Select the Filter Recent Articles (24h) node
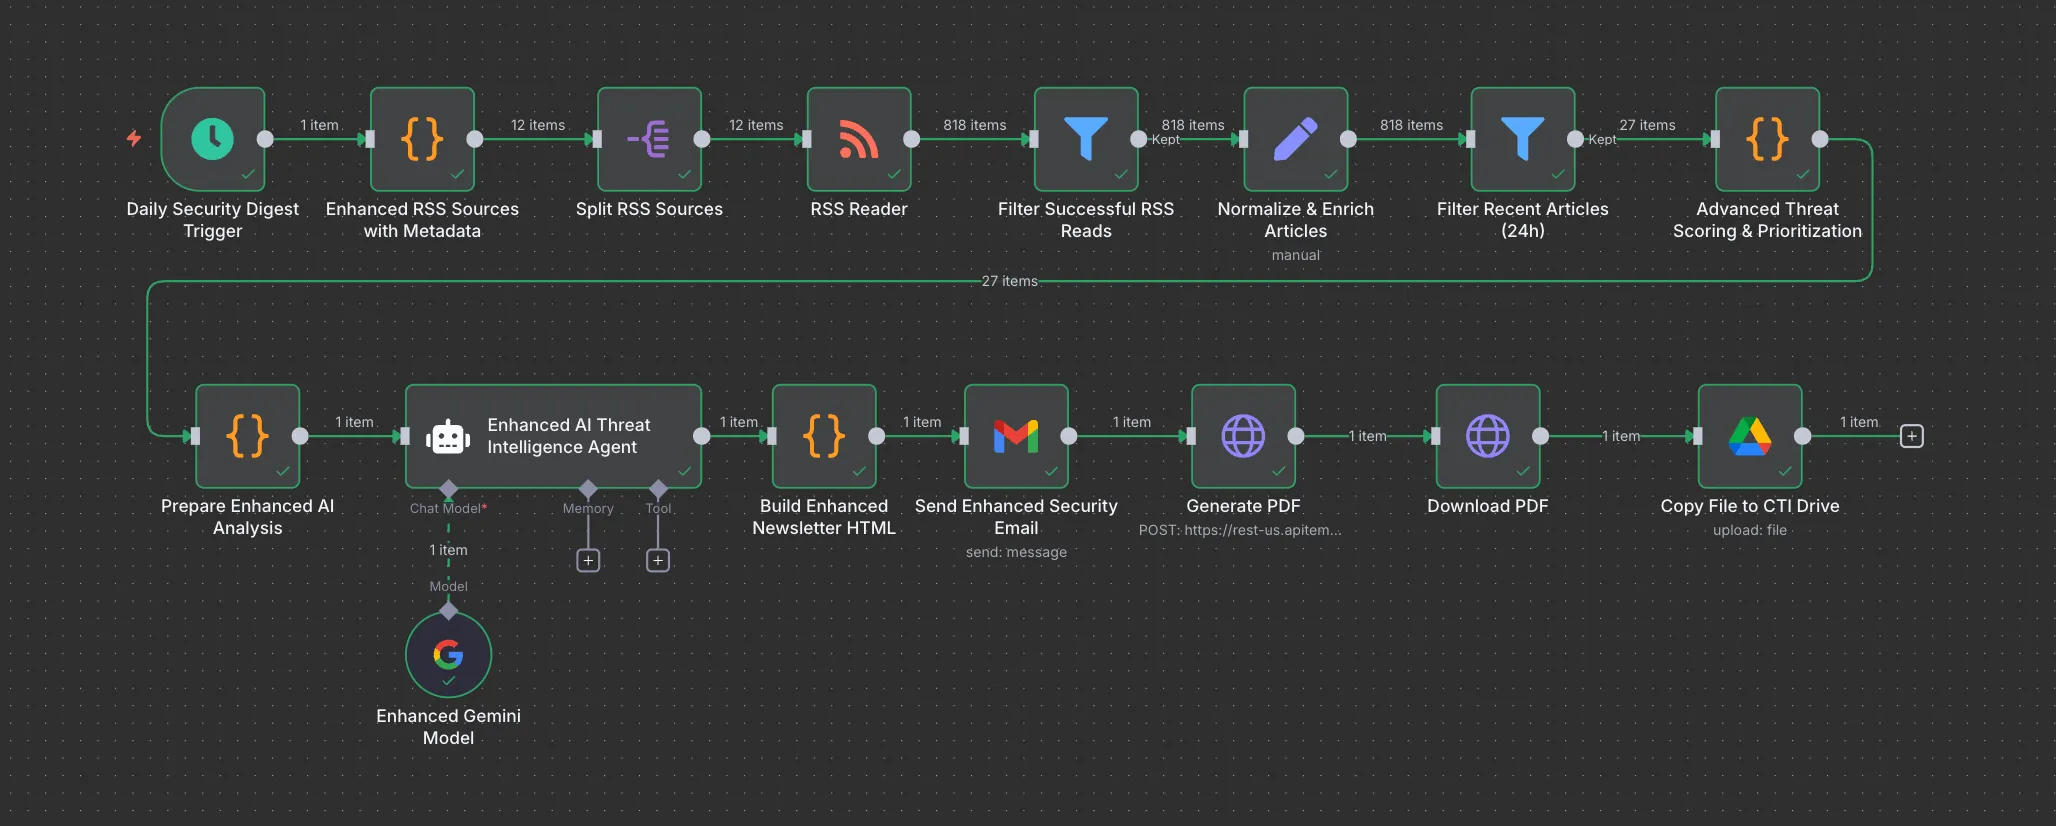Screen dimensions: 2056x826 click(x=1523, y=139)
